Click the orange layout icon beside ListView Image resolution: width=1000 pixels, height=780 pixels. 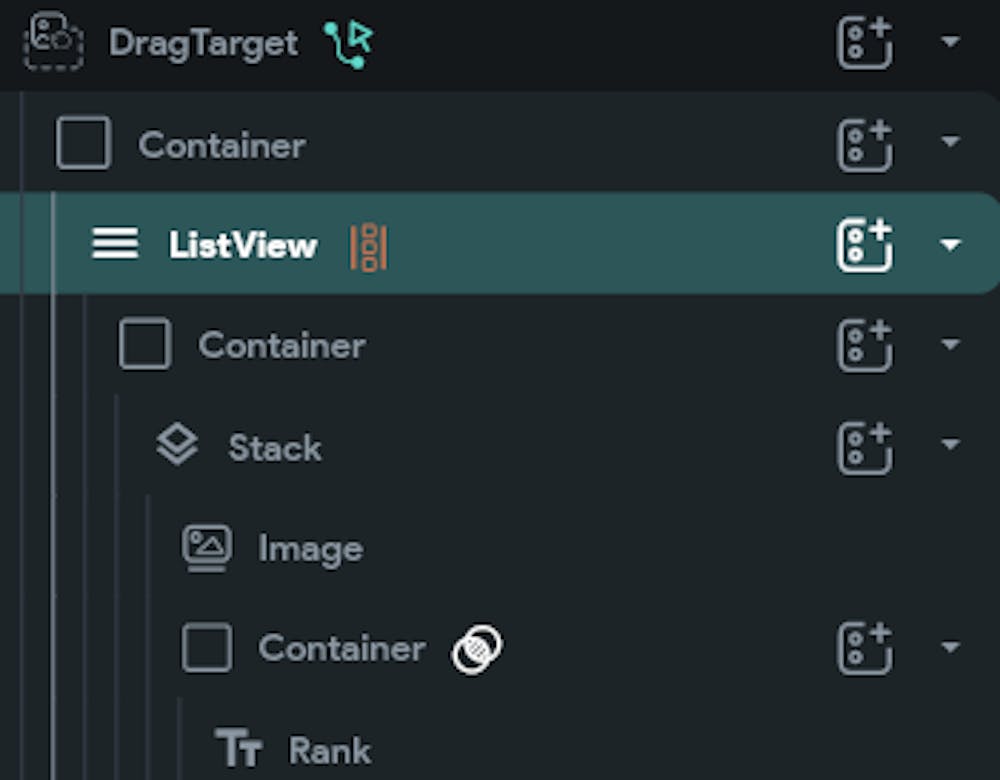point(368,247)
